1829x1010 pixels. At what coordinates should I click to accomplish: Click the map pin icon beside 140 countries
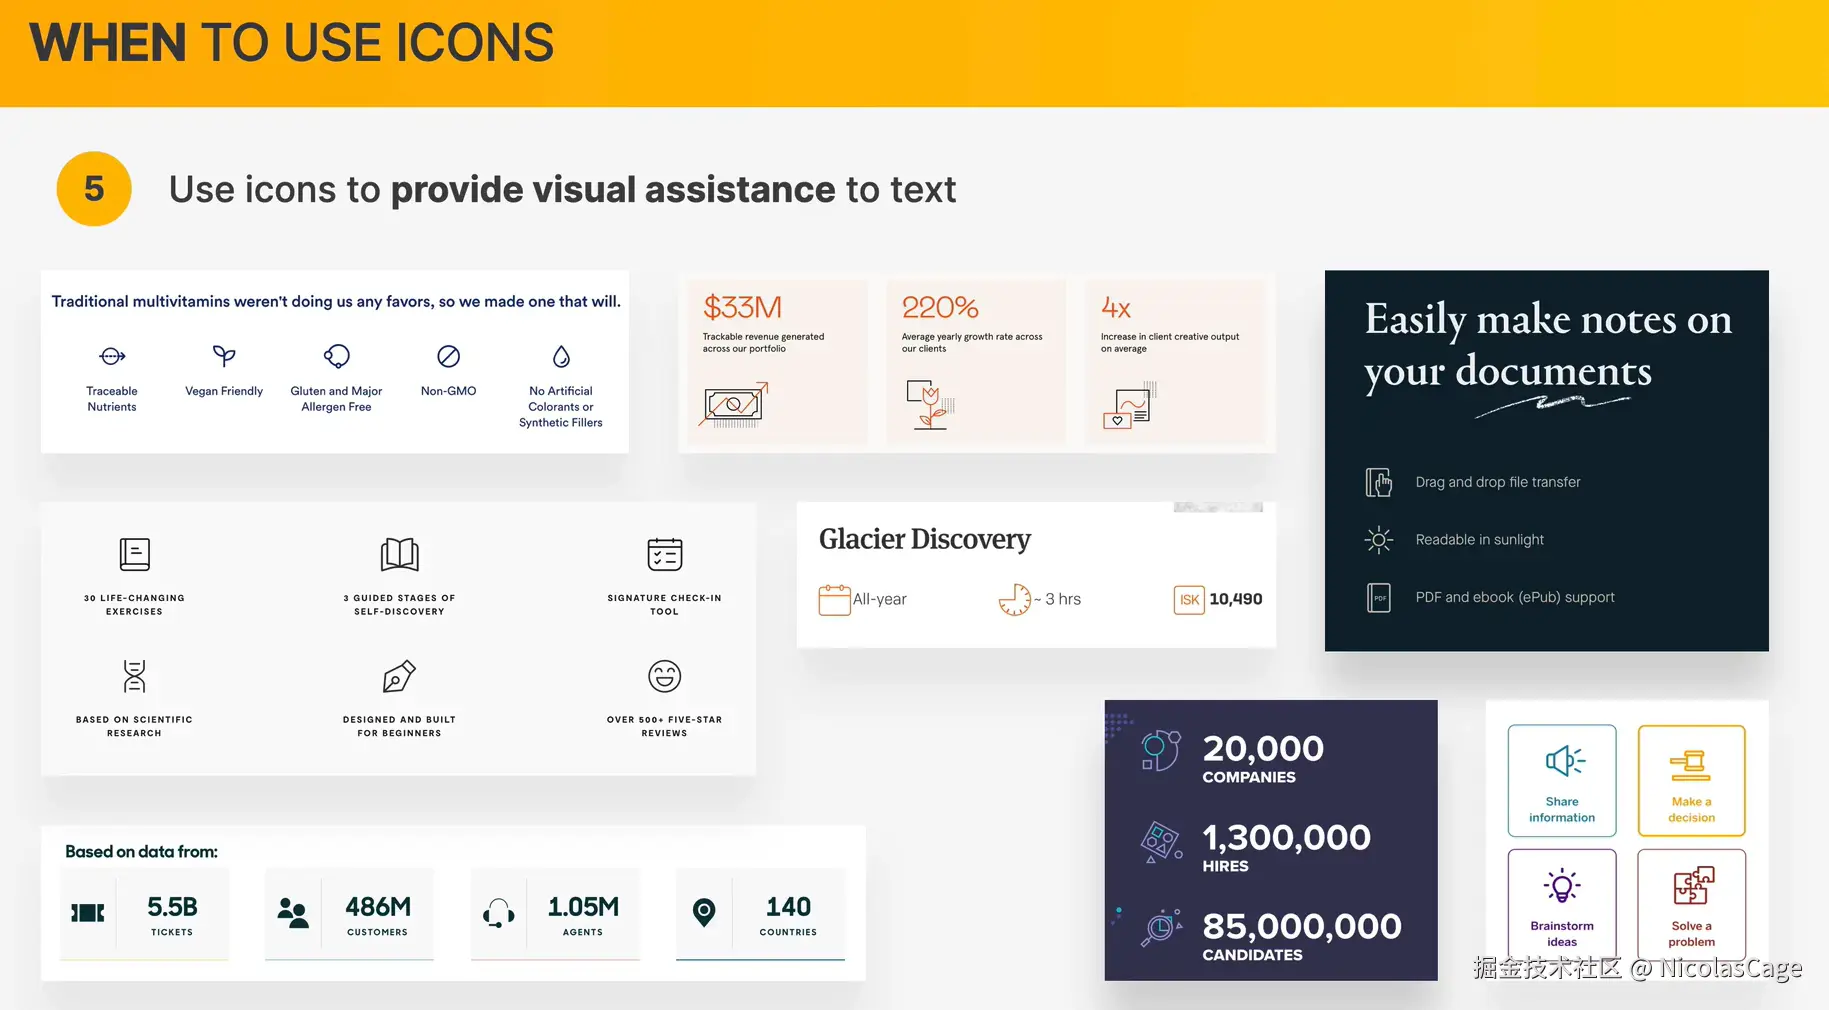(x=704, y=912)
